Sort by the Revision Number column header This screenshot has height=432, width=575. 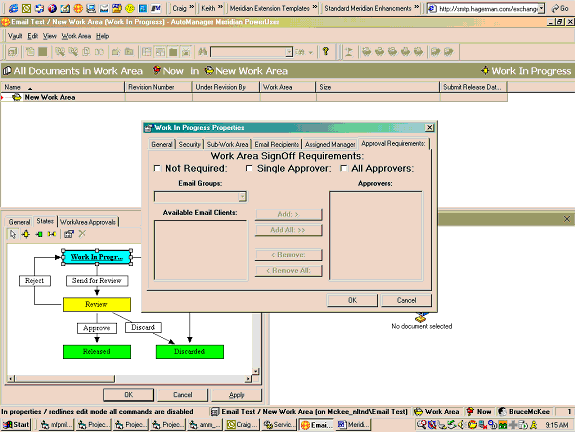pos(158,87)
